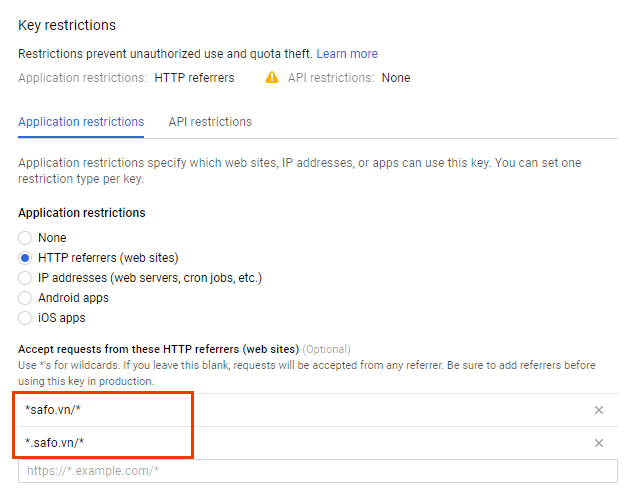
Task: Click the *safo.vn/* referrer row
Action: coord(318,410)
